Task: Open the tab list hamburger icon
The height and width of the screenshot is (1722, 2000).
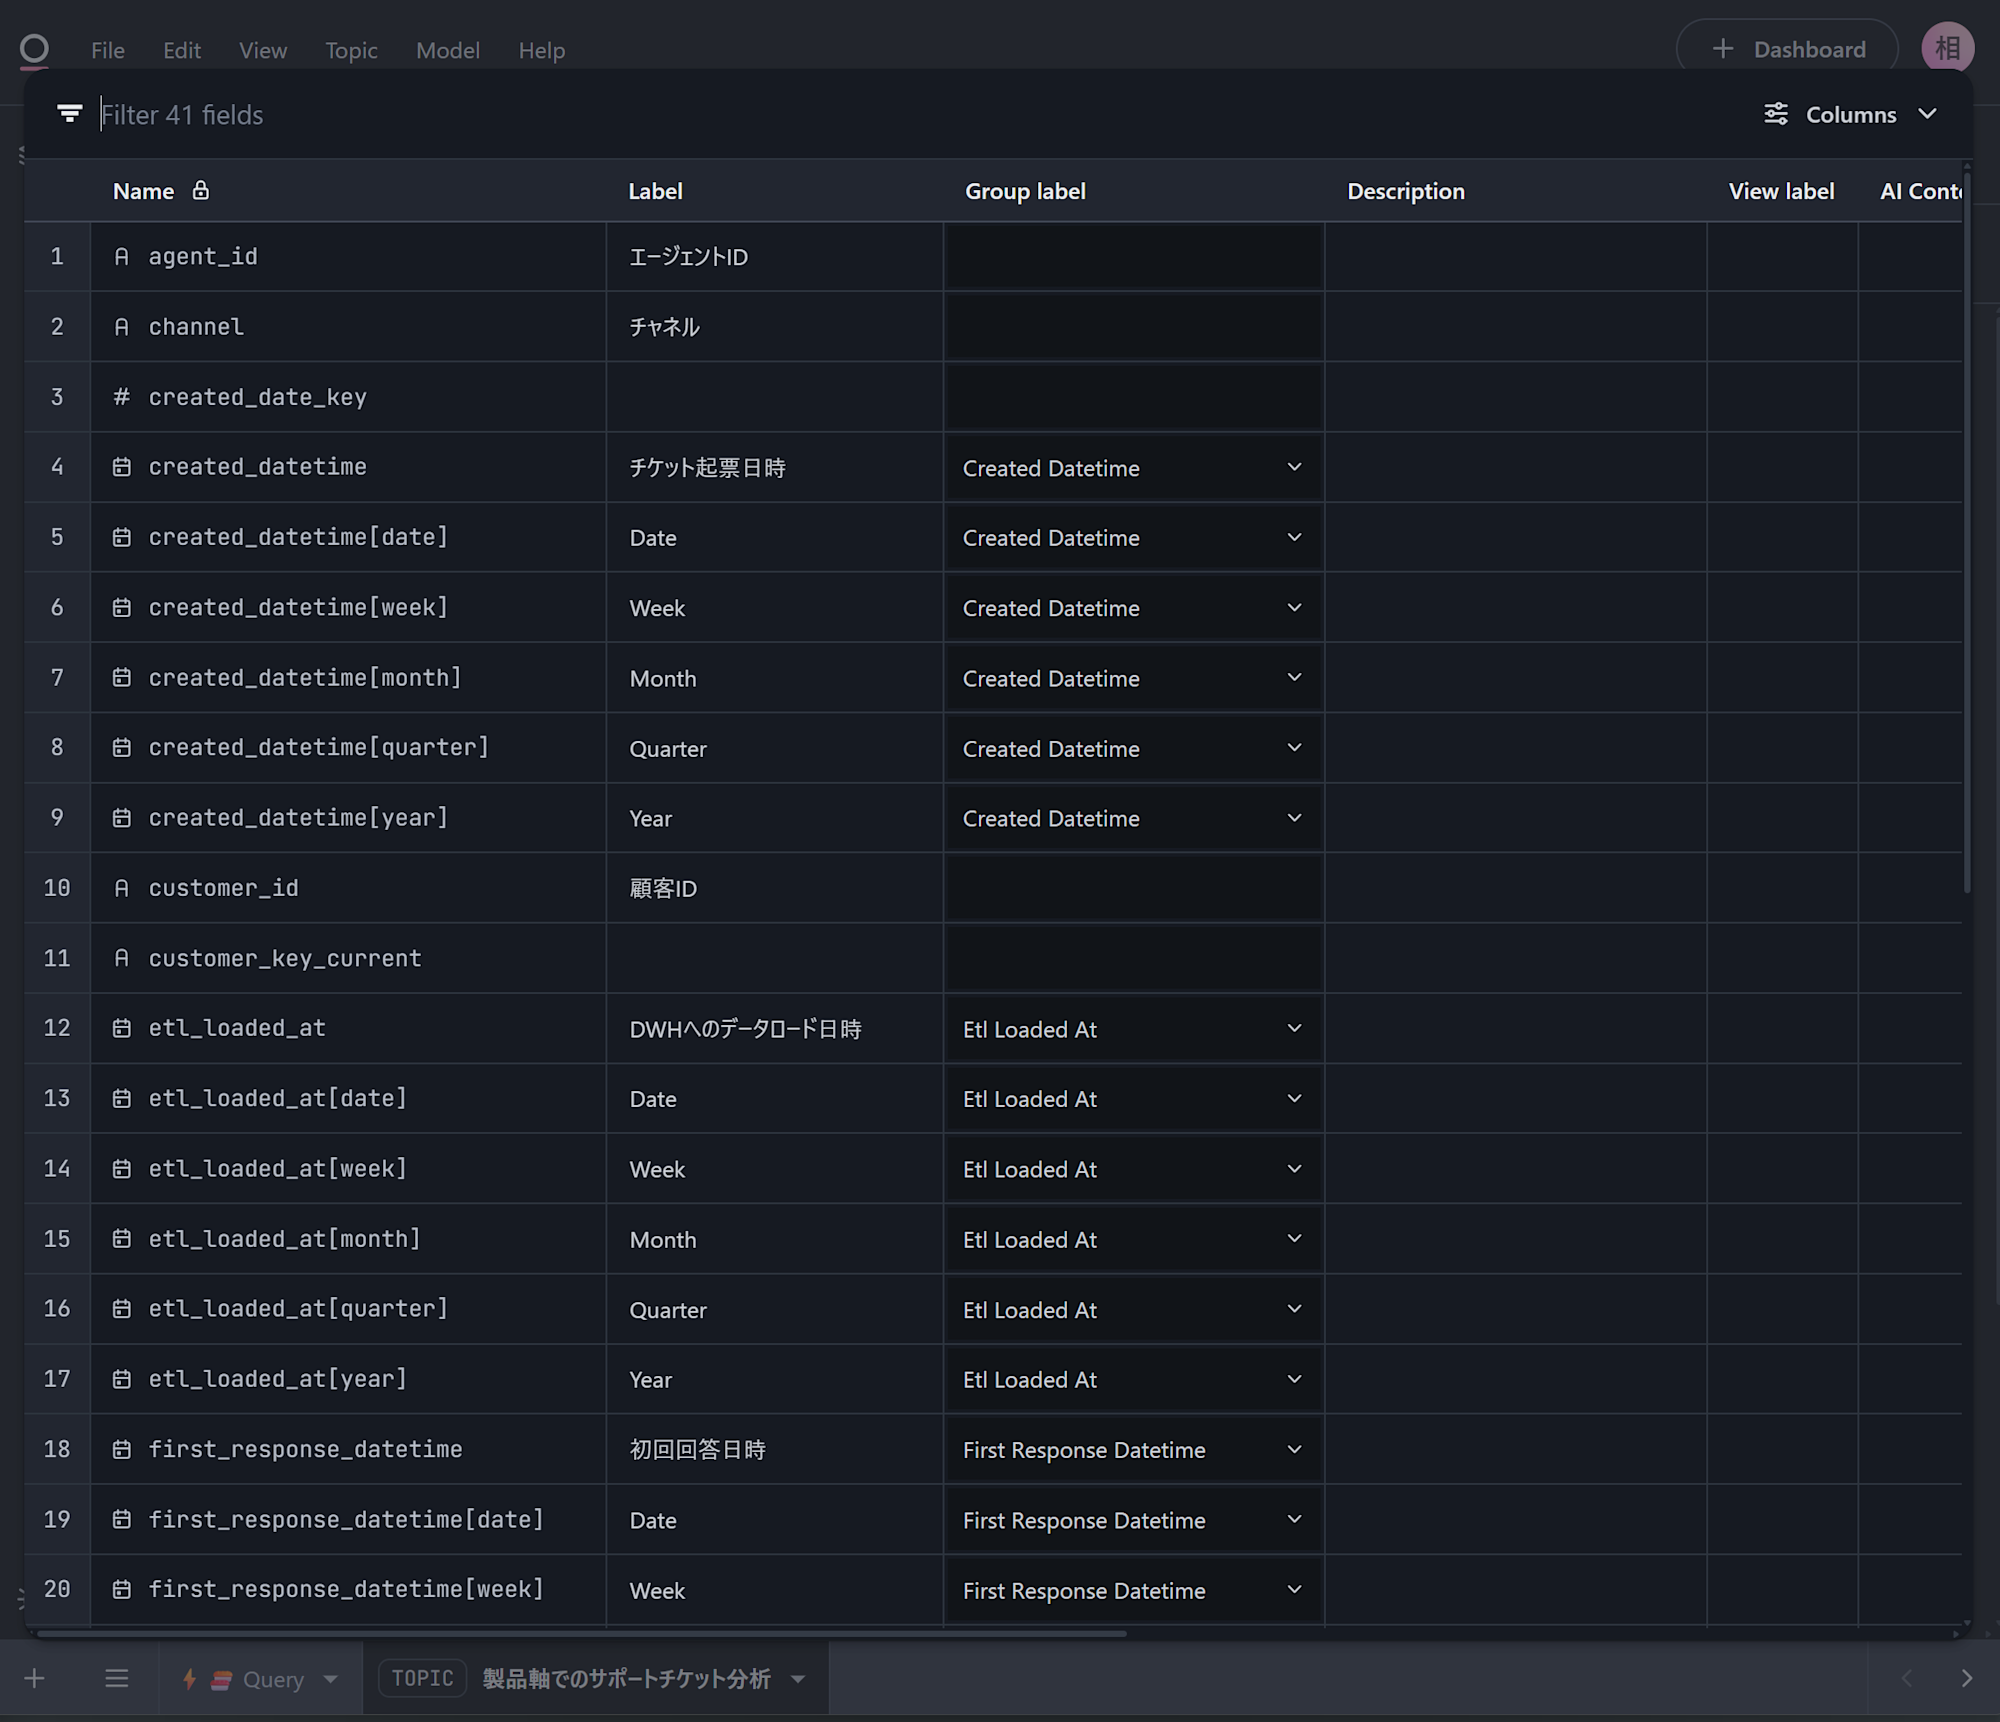Action: 117,1678
